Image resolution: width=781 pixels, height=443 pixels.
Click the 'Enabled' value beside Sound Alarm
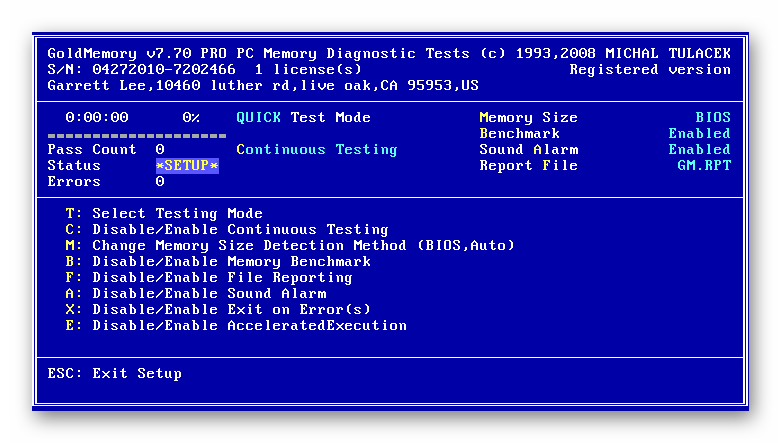(699, 149)
